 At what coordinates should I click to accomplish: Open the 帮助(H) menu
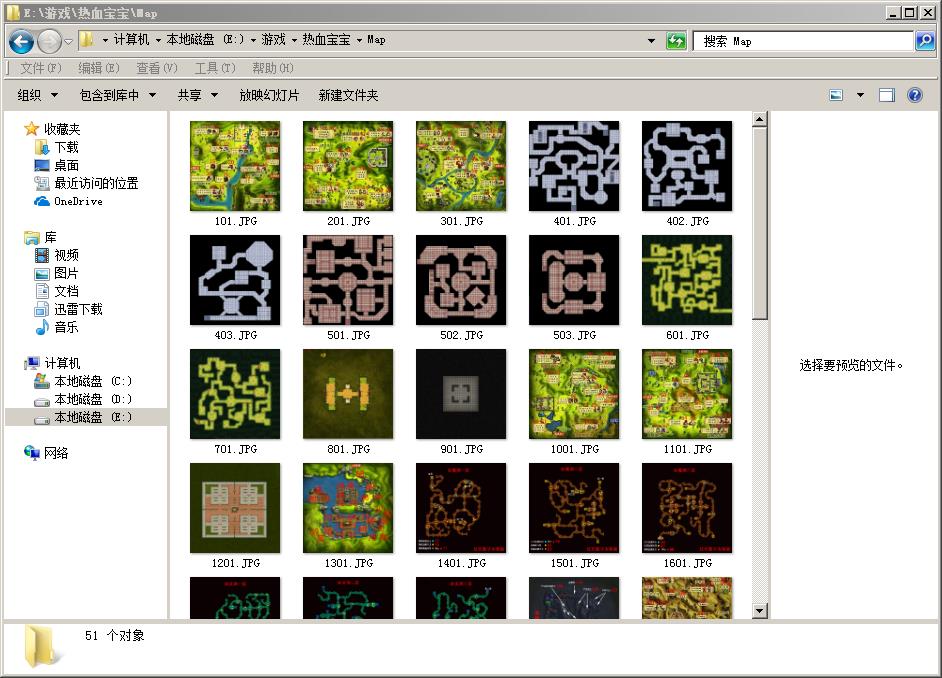(x=272, y=68)
